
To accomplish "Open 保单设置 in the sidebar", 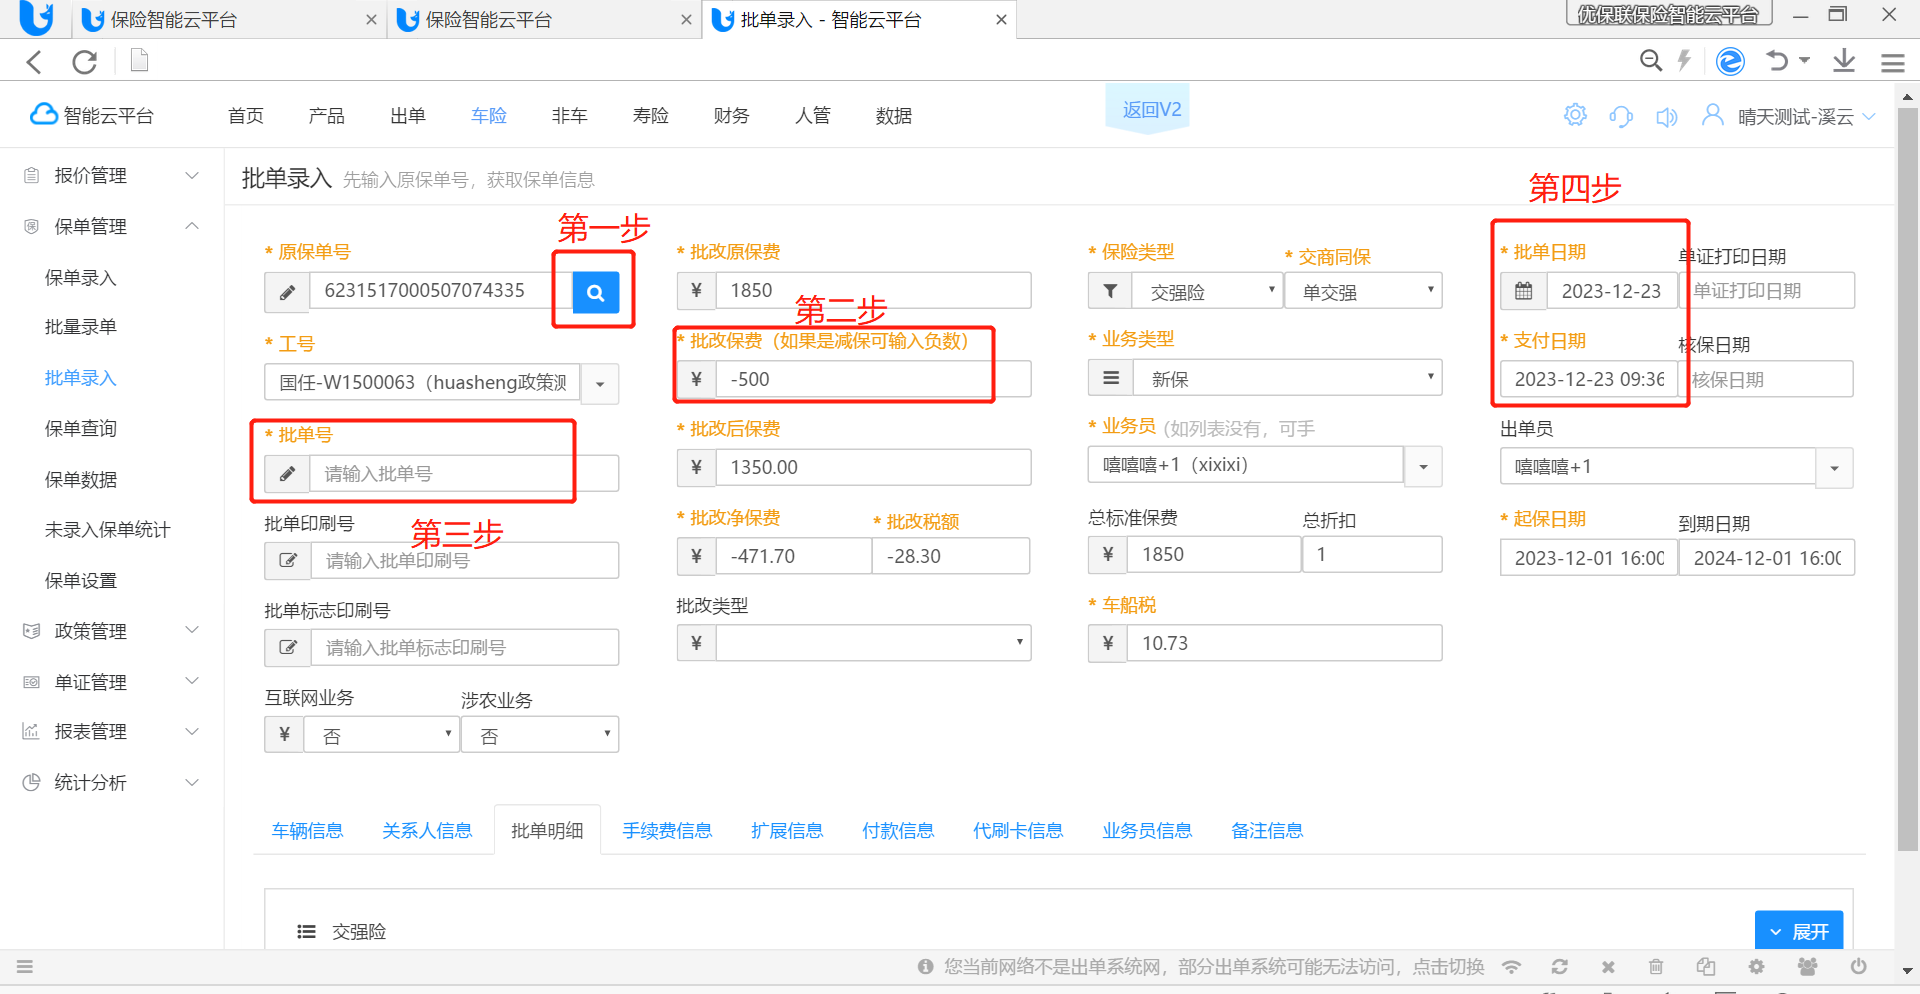I will (81, 581).
